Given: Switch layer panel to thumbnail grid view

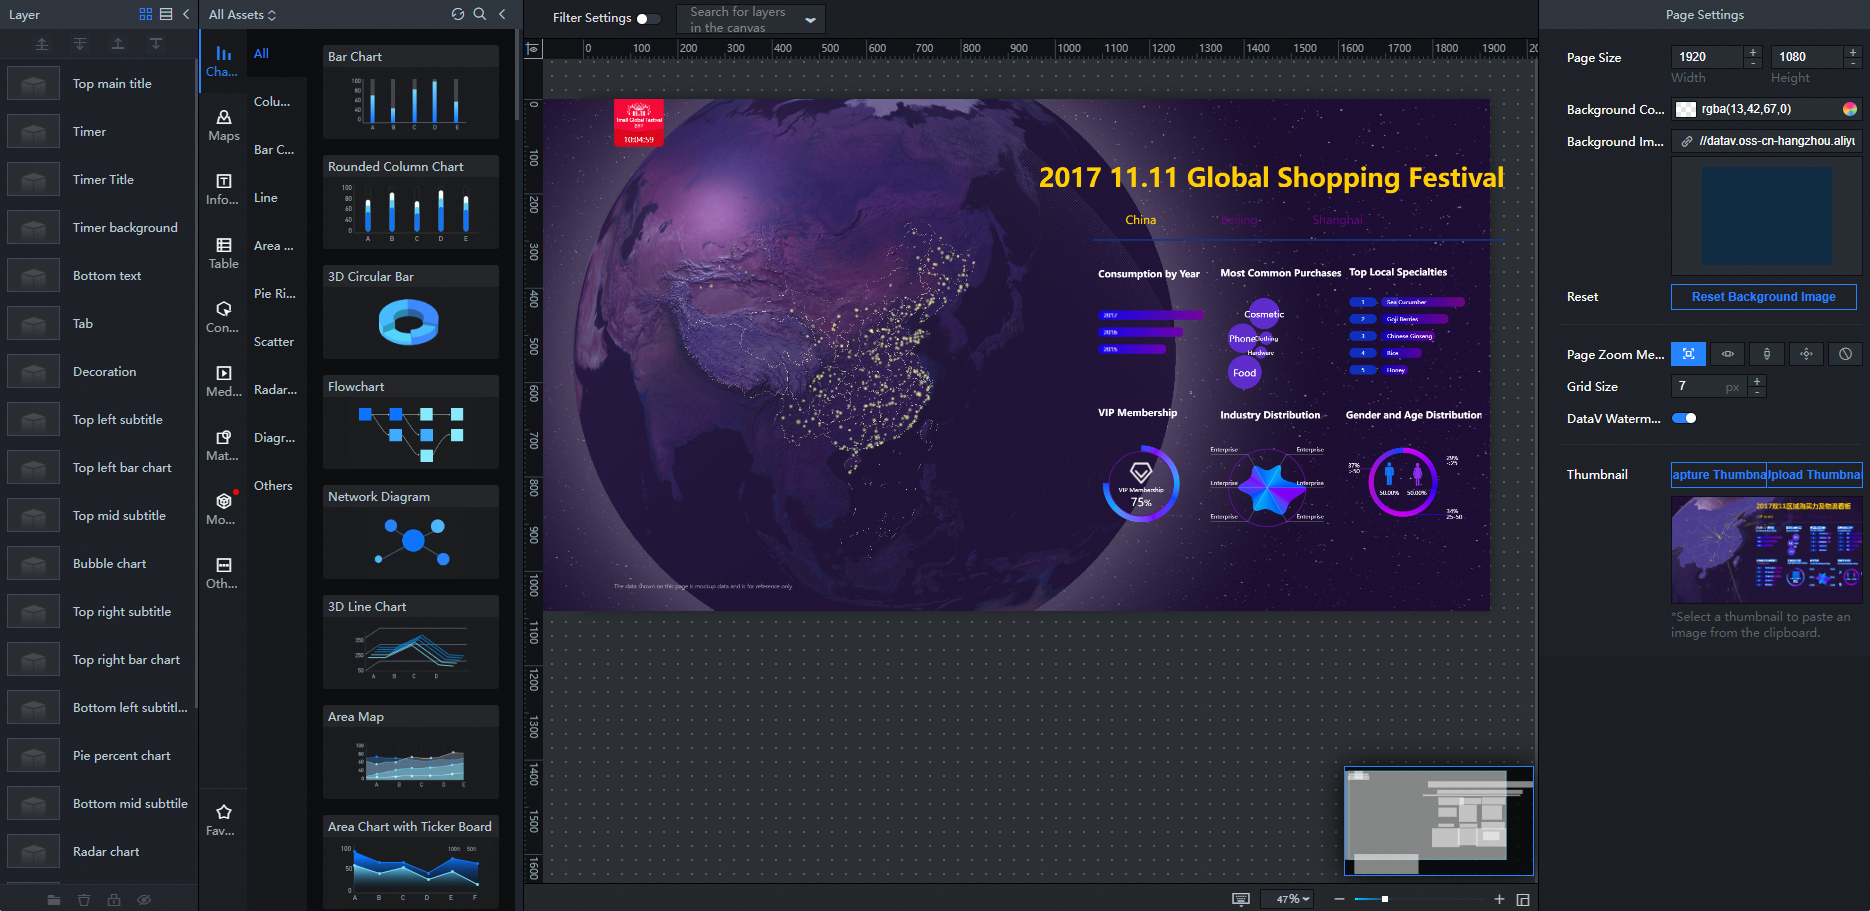Looking at the screenshot, I should pos(146,14).
